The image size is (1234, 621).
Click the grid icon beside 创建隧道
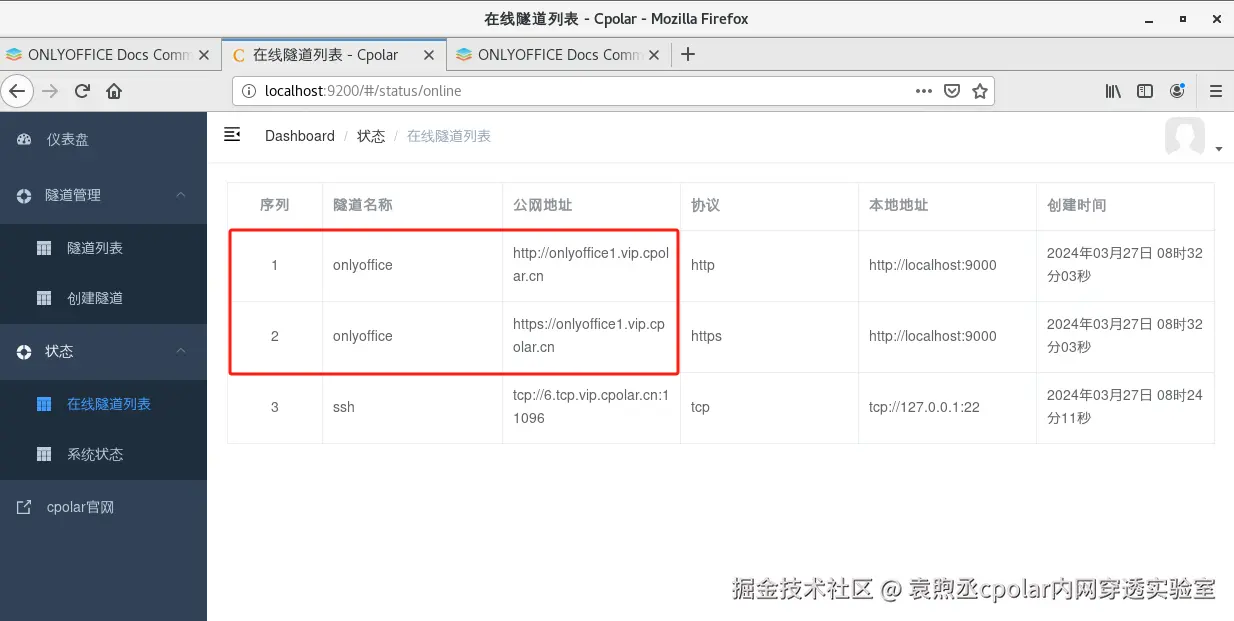44,298
